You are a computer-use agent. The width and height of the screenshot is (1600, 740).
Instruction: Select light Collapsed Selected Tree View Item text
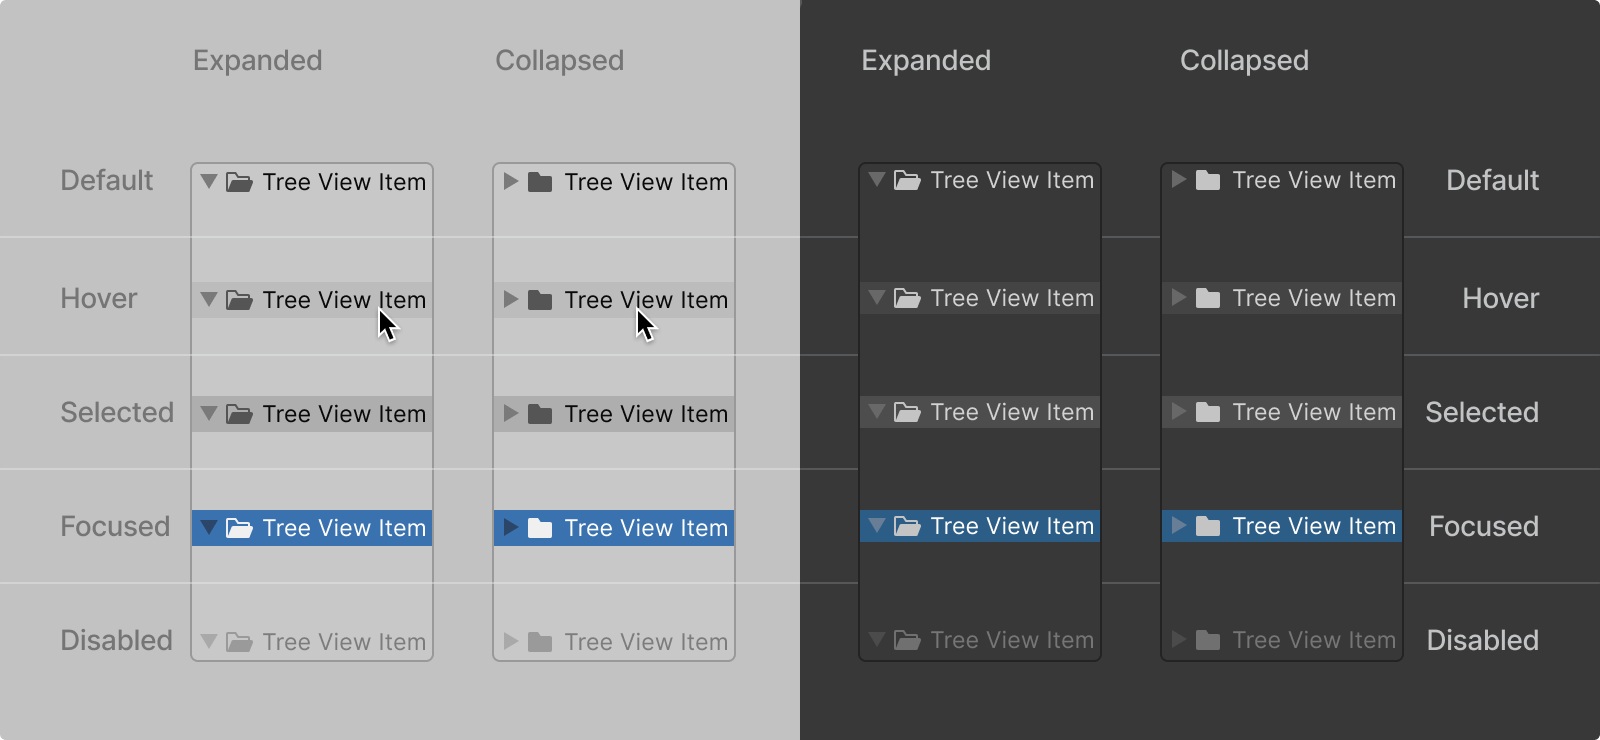click(646, 414)
